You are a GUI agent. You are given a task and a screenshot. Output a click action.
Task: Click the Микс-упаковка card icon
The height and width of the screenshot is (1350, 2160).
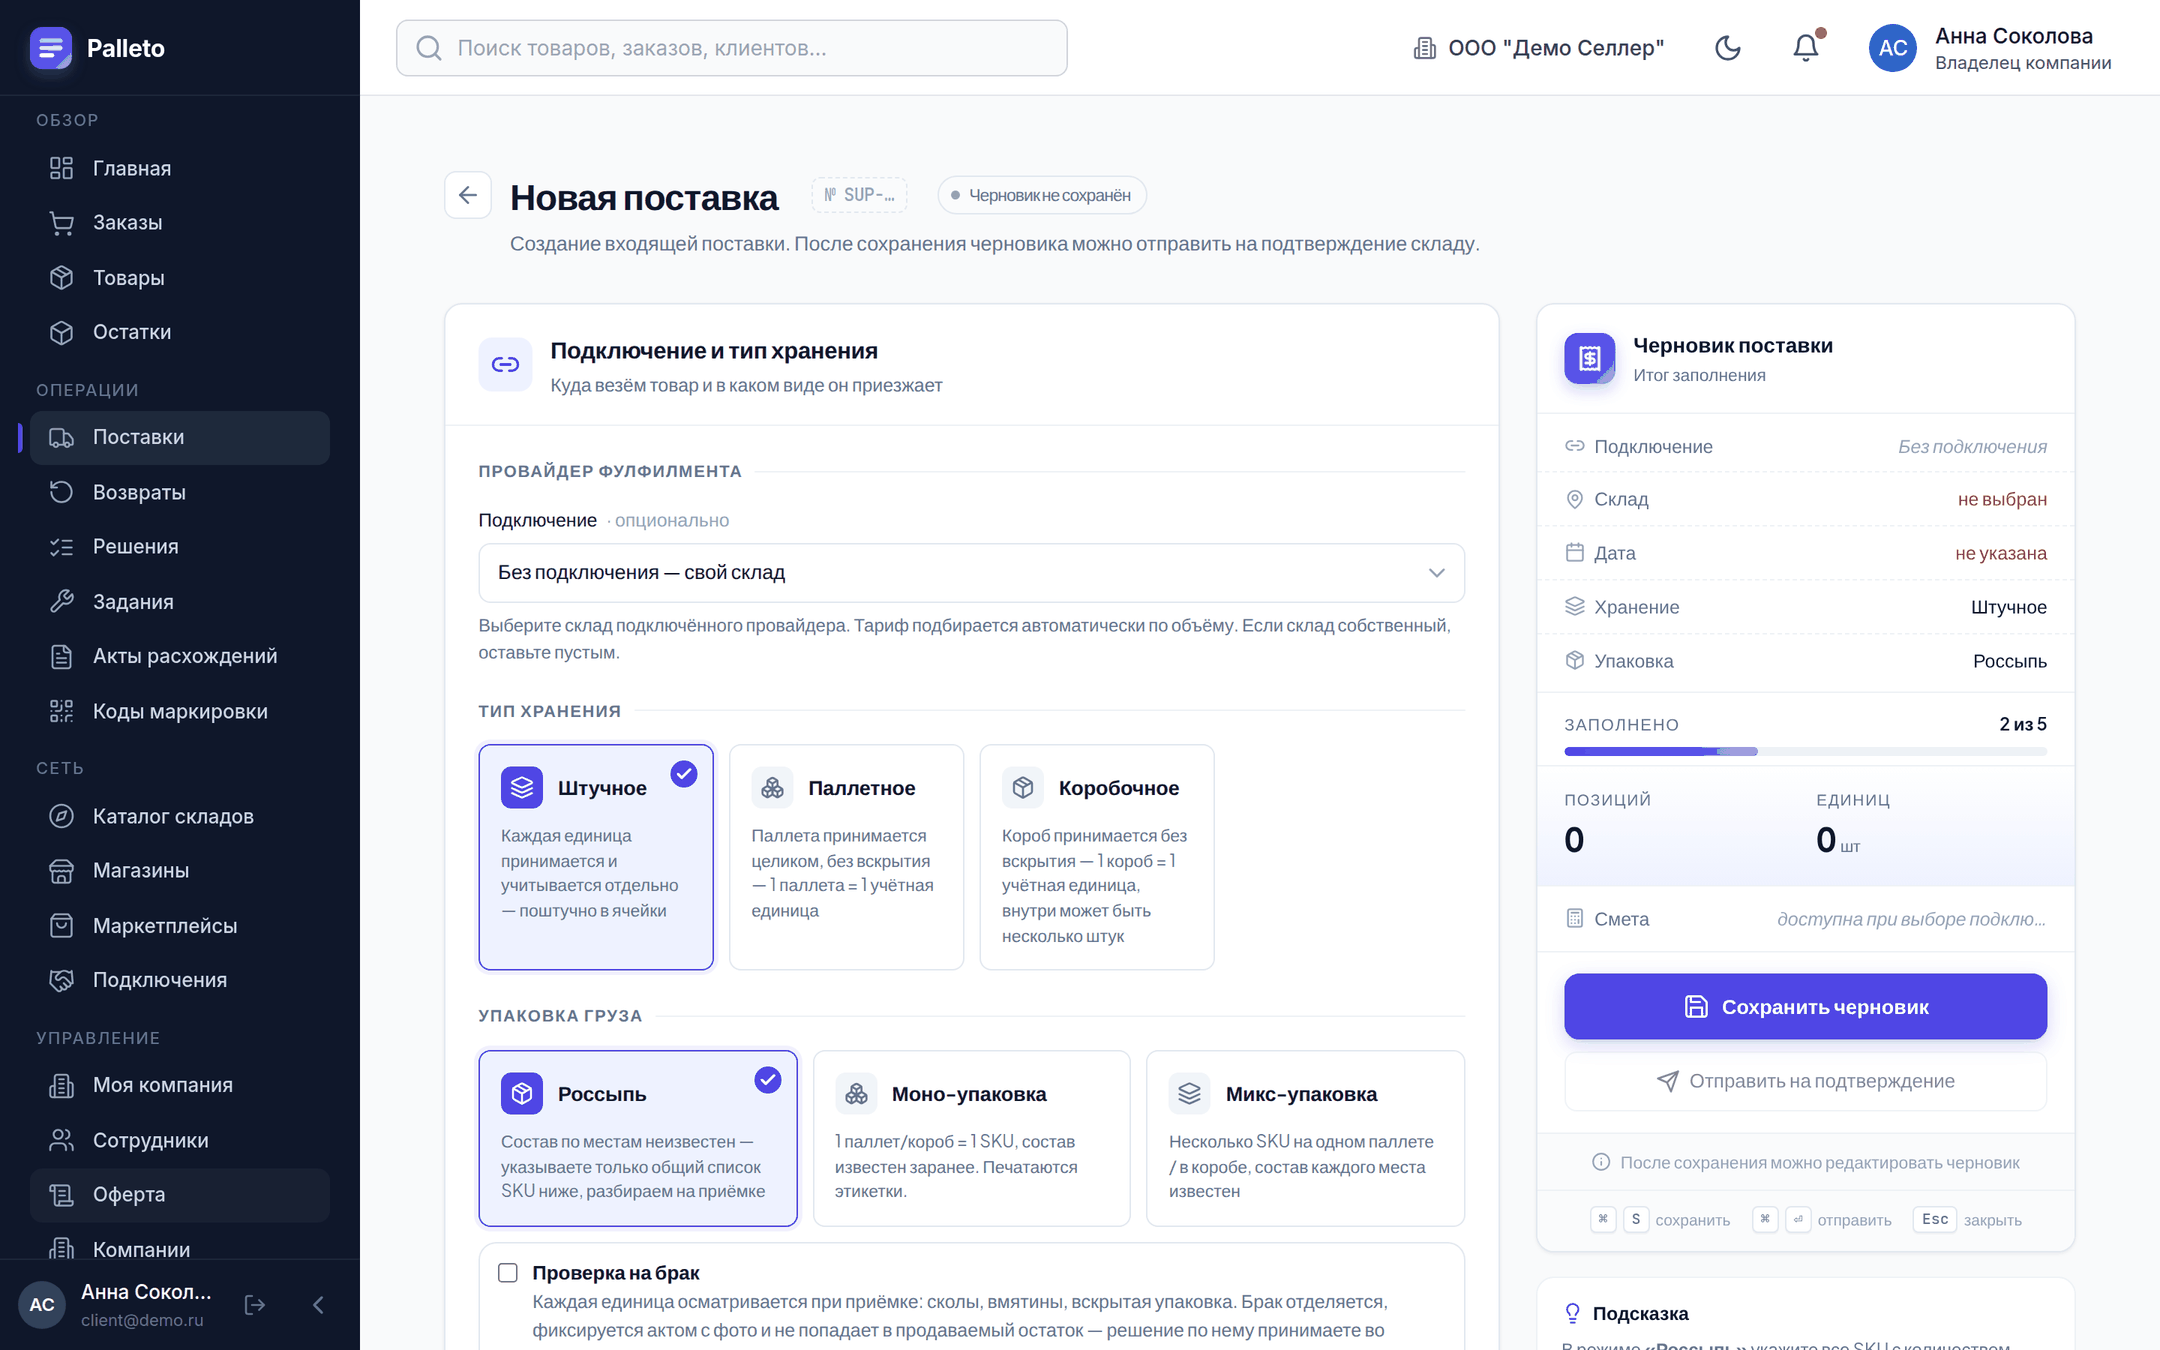coord(1190,1094)
